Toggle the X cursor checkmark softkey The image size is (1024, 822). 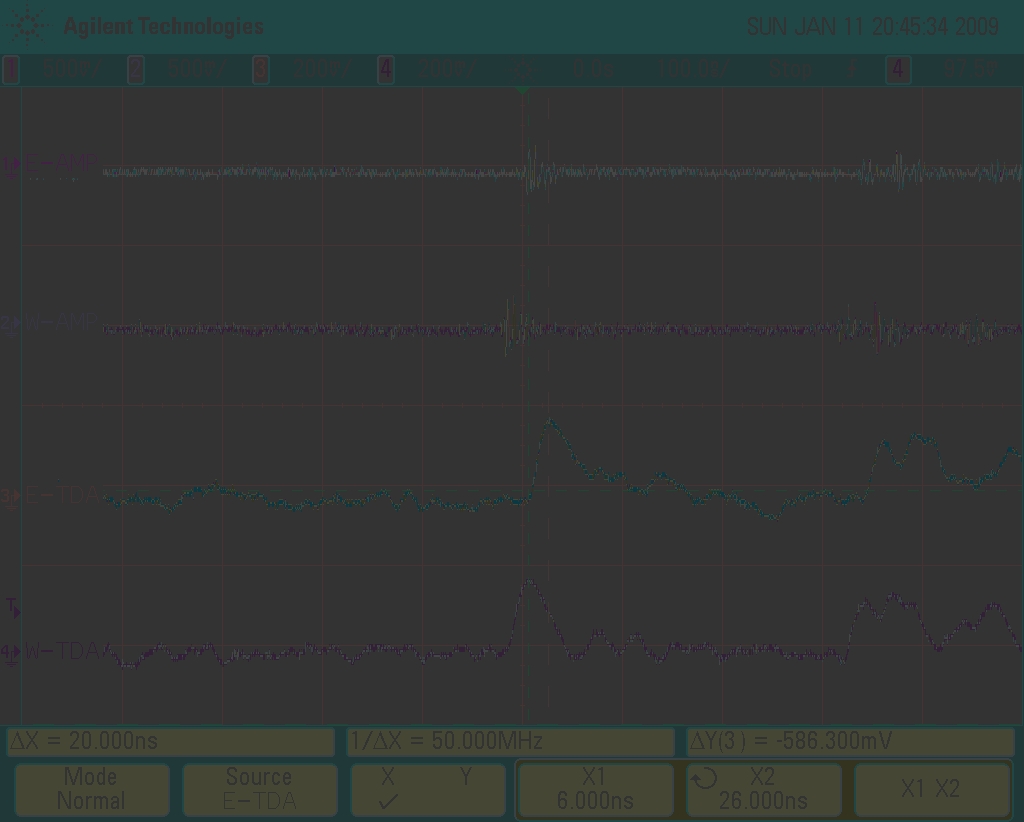click(x=388, y=790)
